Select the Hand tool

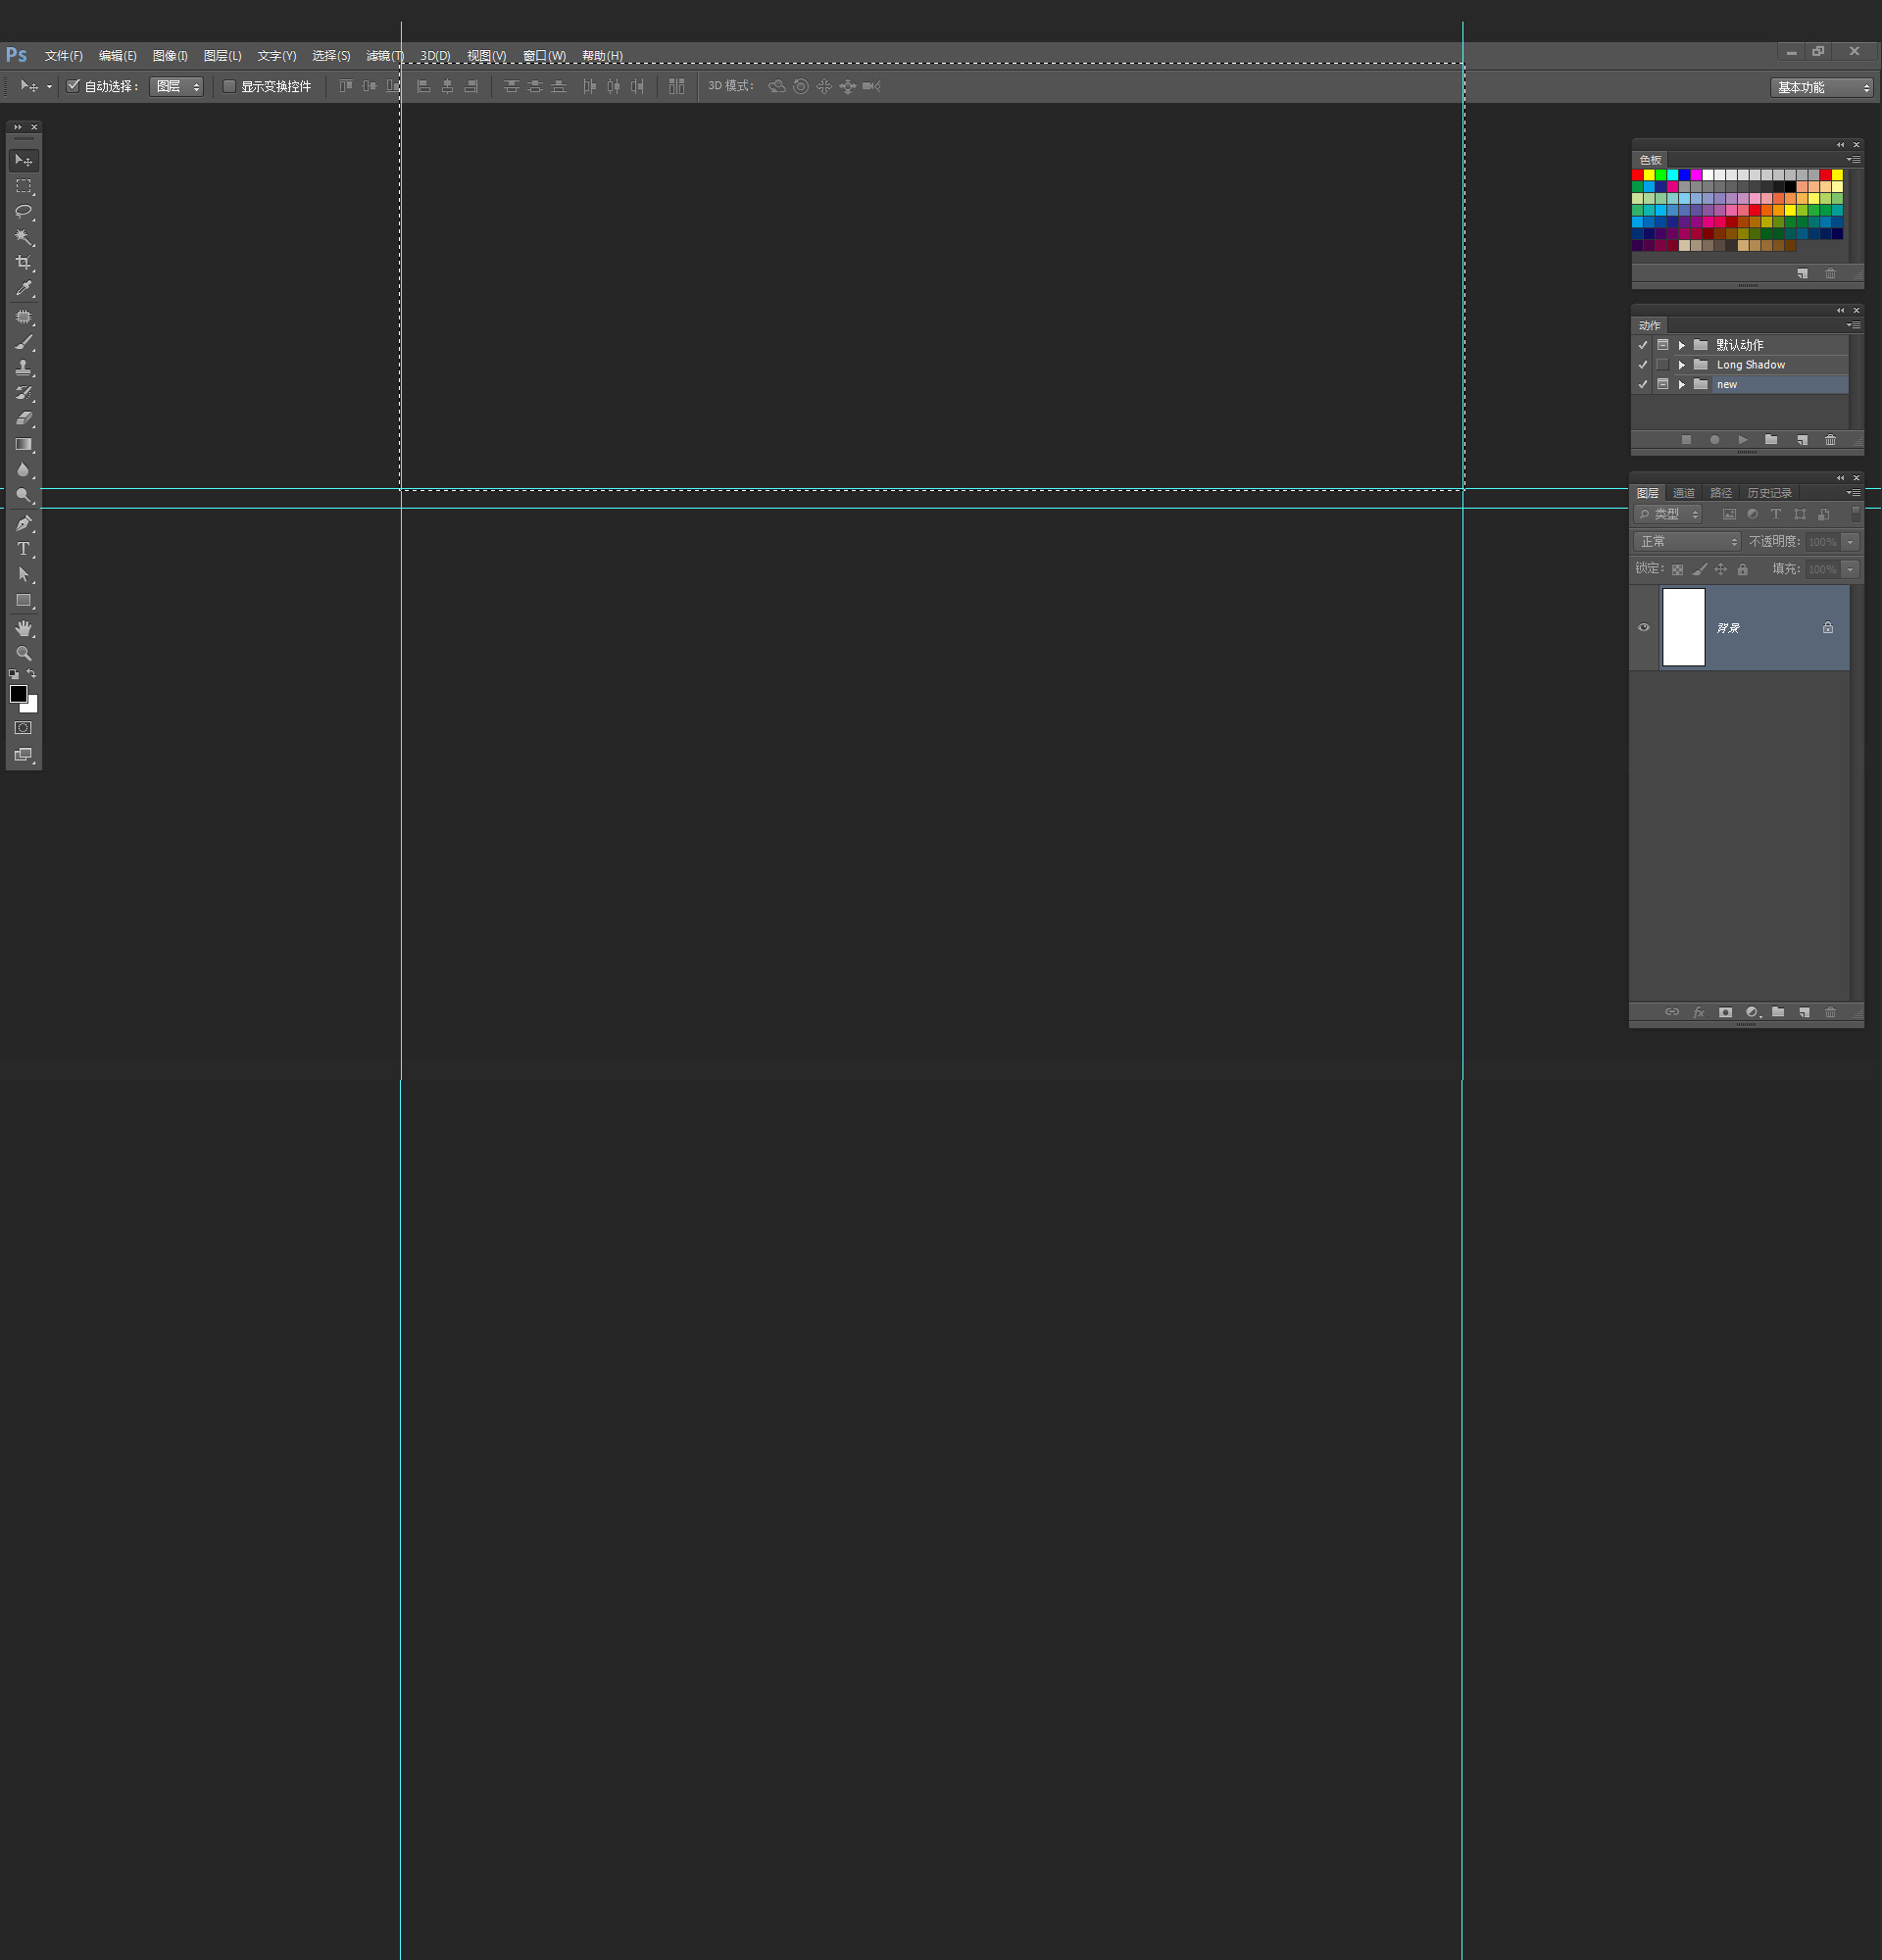click(x=23, y=628)
